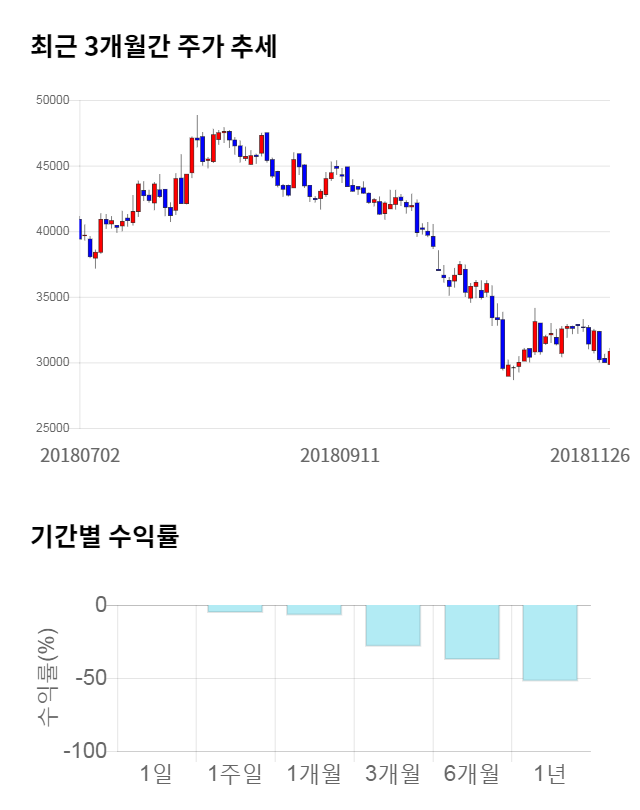Click the 1일 period axis label

tap(157, 773)
